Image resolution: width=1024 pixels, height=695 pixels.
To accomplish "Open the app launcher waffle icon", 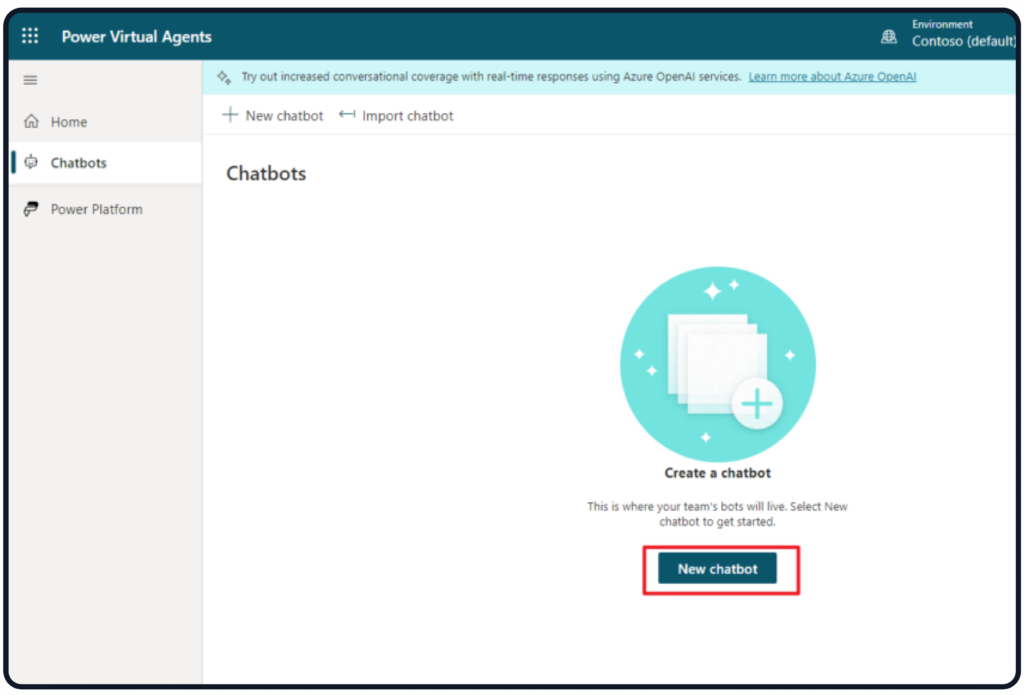I will (30, 36).
